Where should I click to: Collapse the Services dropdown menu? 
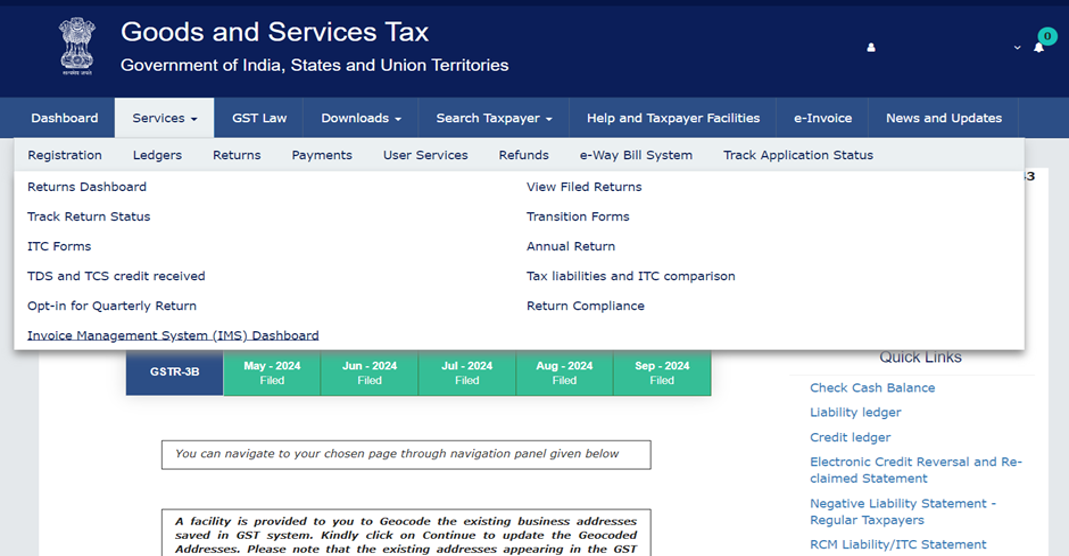164,118
